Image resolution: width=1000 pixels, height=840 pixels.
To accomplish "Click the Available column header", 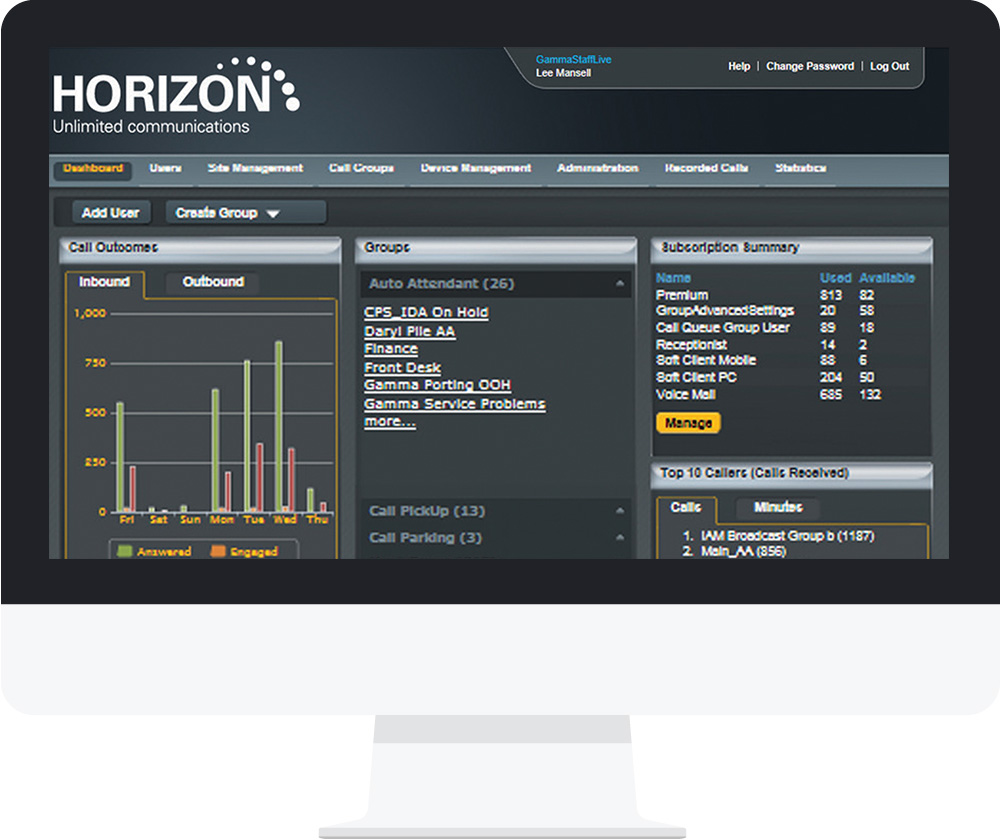I will 887,278.
